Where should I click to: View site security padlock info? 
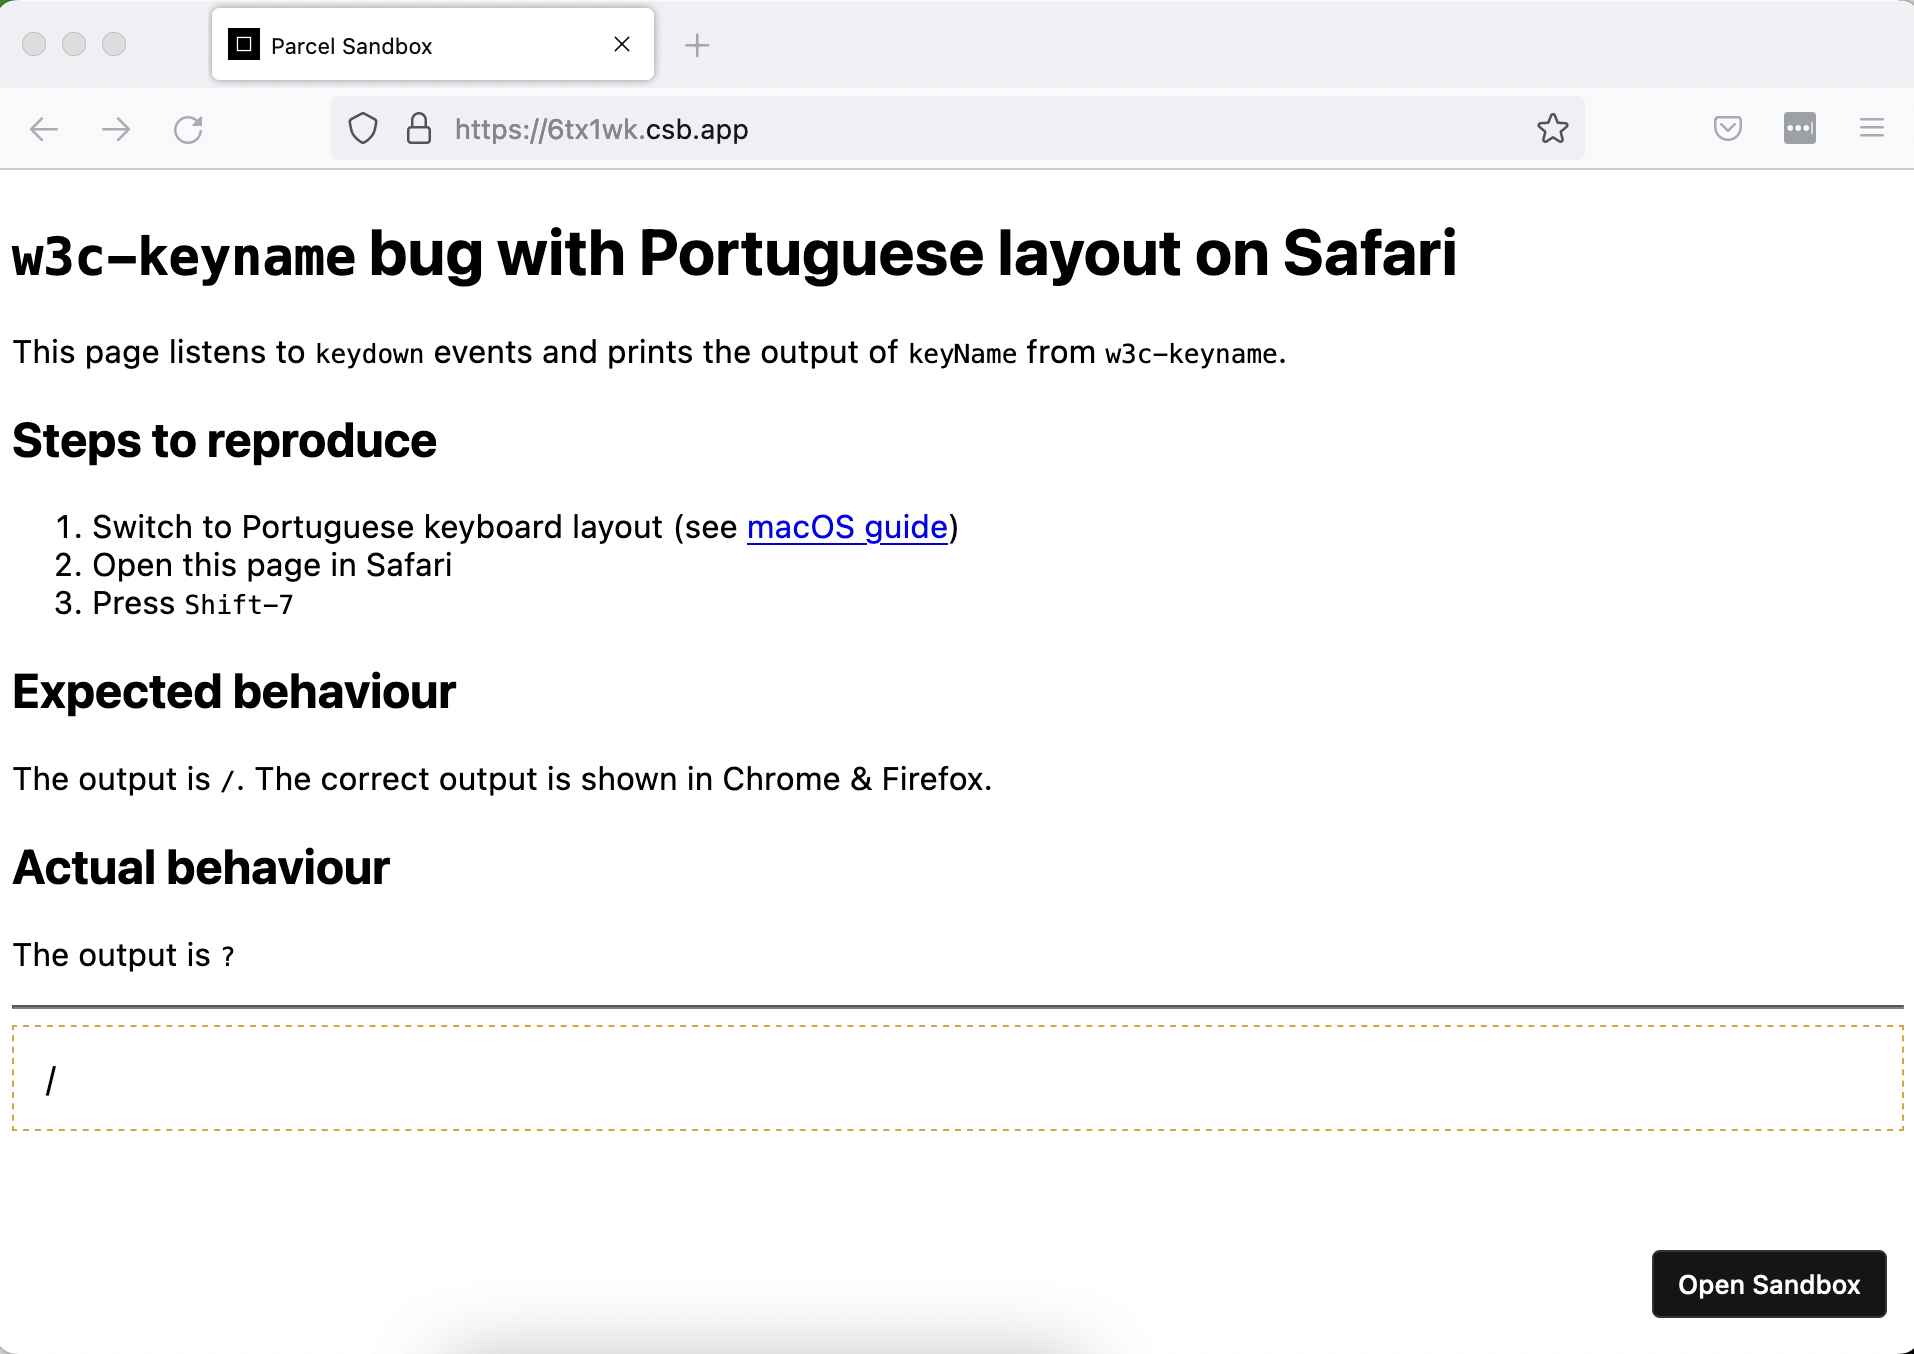click(419, 129)
